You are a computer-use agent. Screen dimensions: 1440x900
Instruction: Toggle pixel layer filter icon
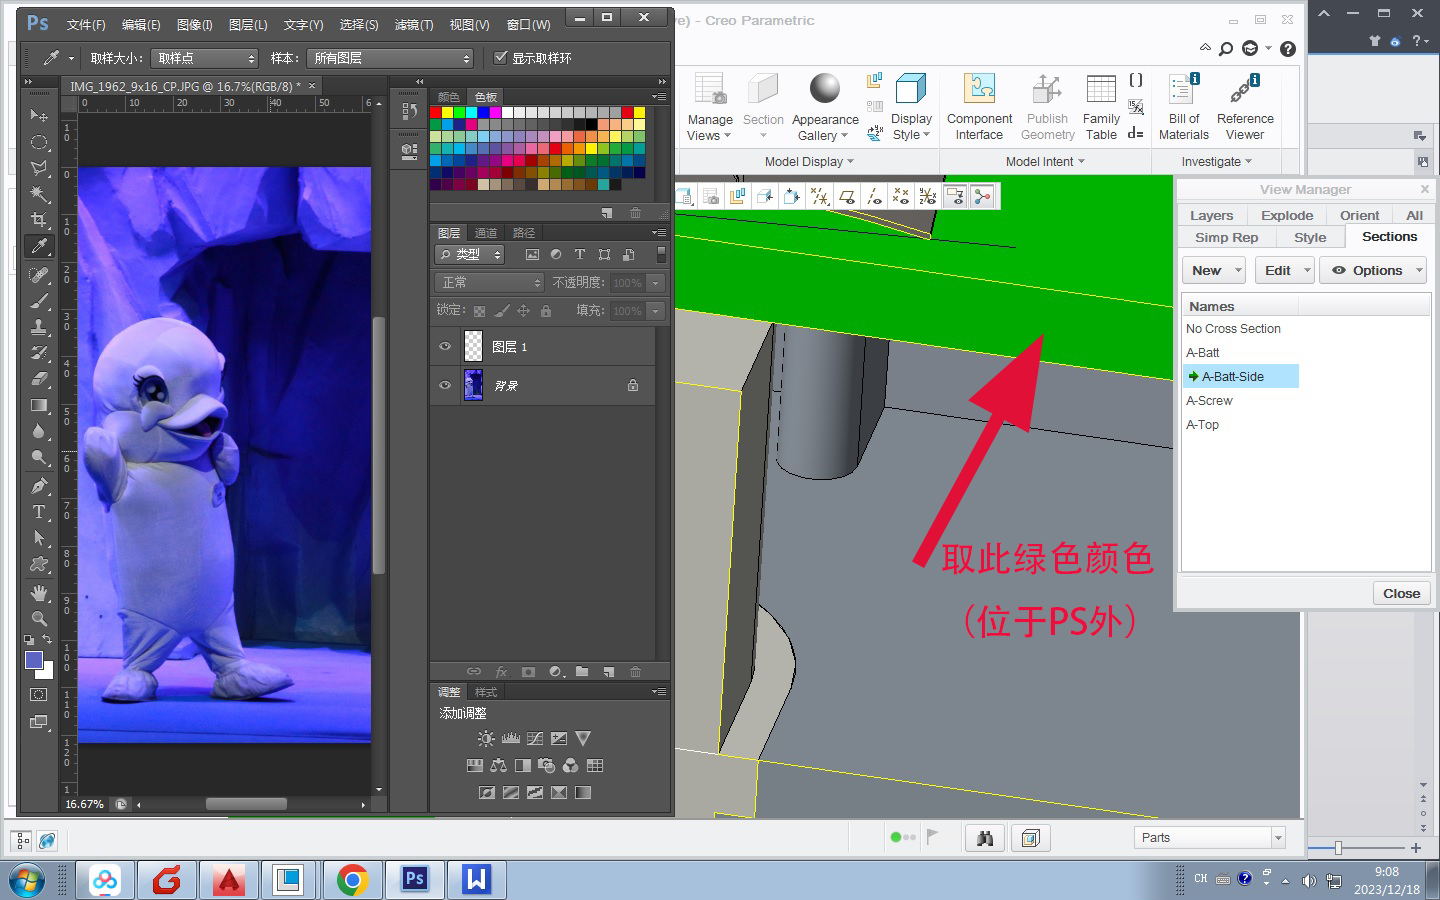(532, 254)
